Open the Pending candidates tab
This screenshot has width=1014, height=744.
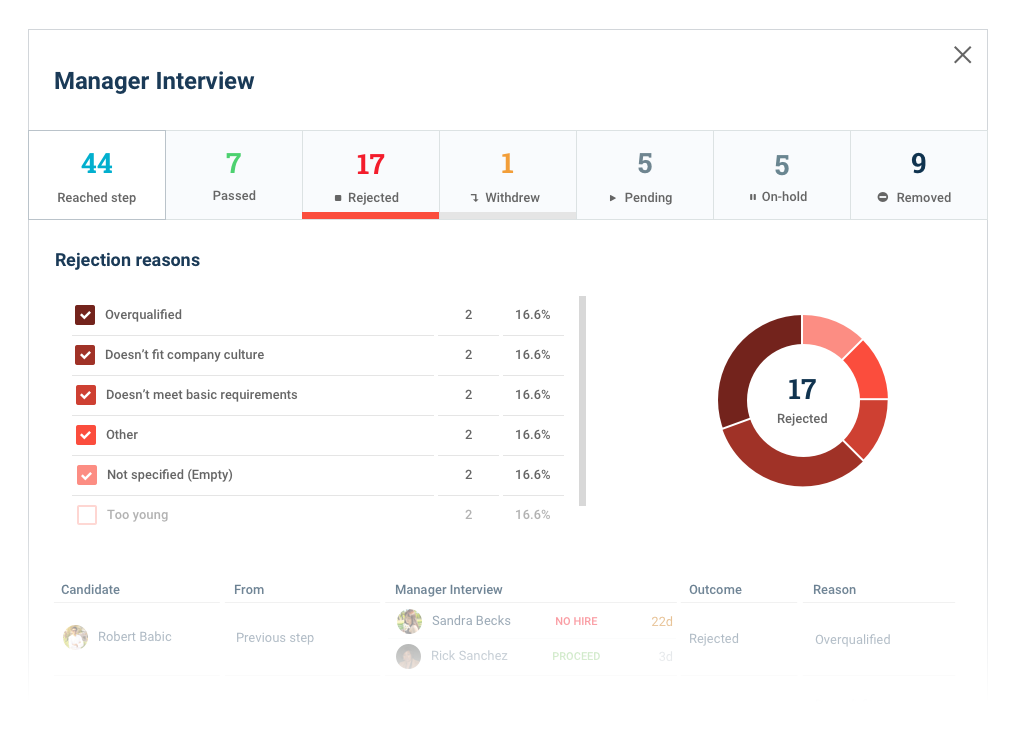click(644, 175)
